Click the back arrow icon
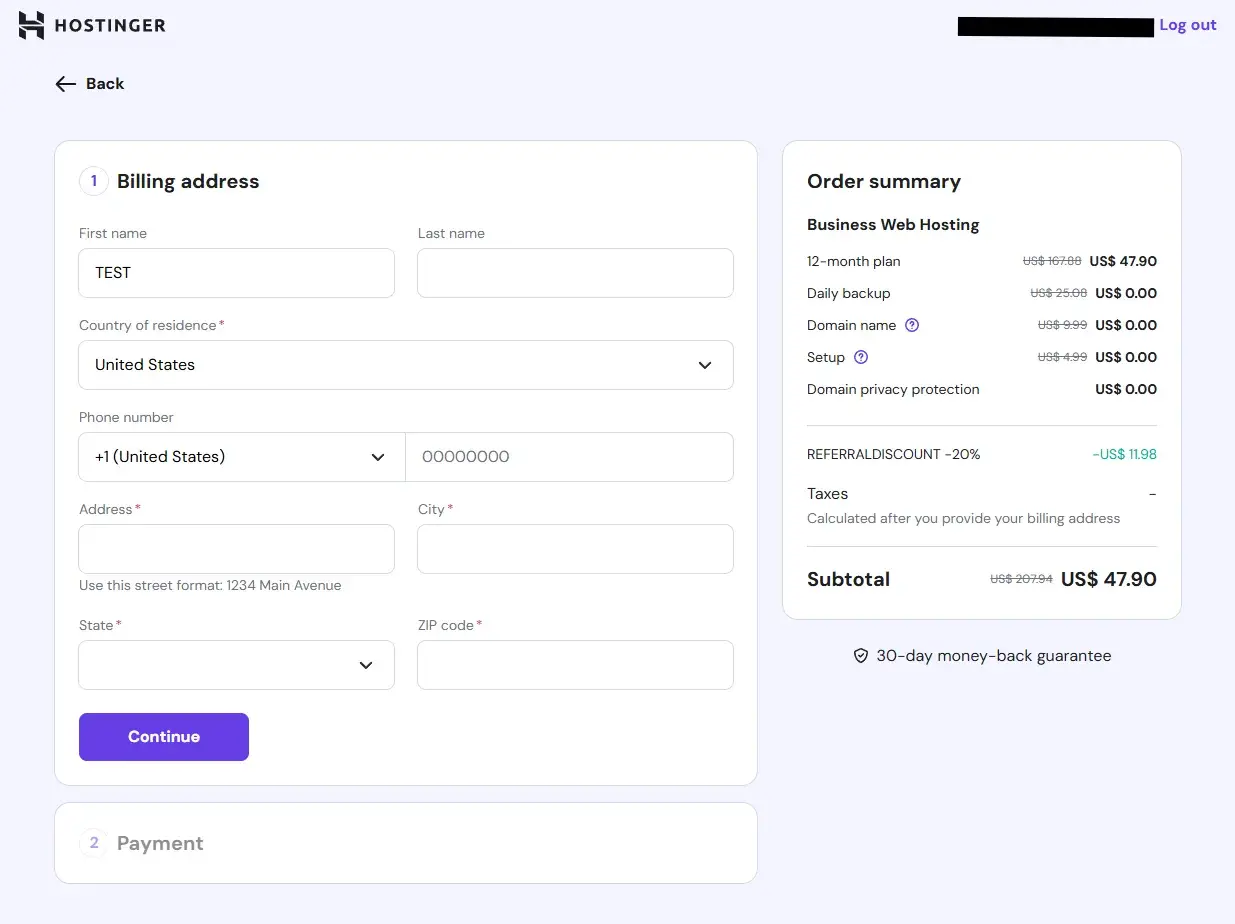Screen dimensions: 1235x924 coord(66,84)
